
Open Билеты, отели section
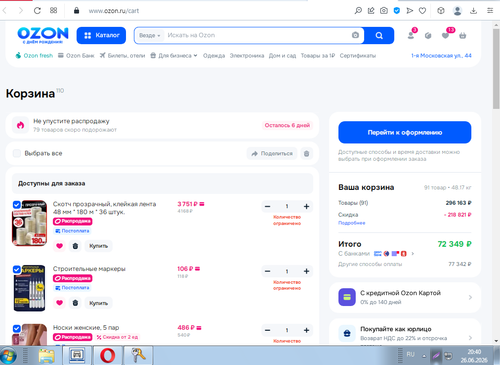pos(123,55)
